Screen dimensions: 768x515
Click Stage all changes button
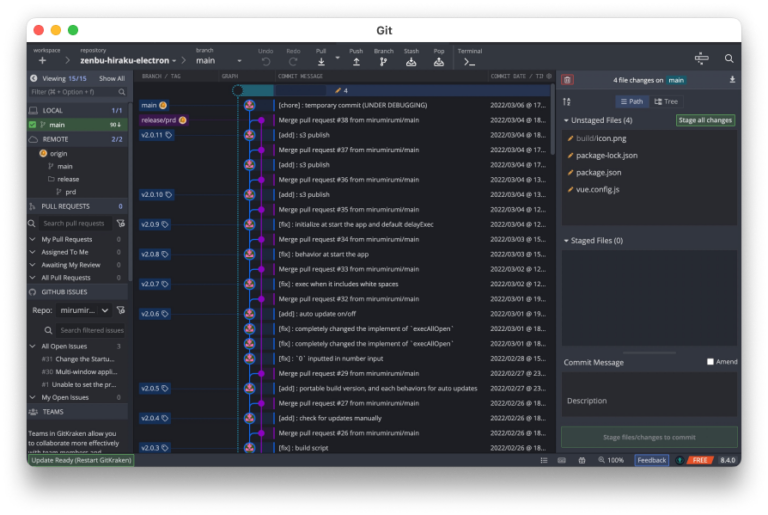coord(705,120)
